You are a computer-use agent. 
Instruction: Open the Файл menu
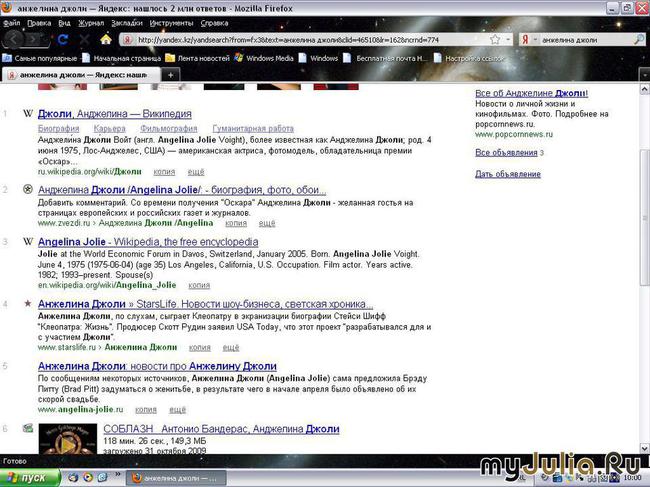click(12, 23)
